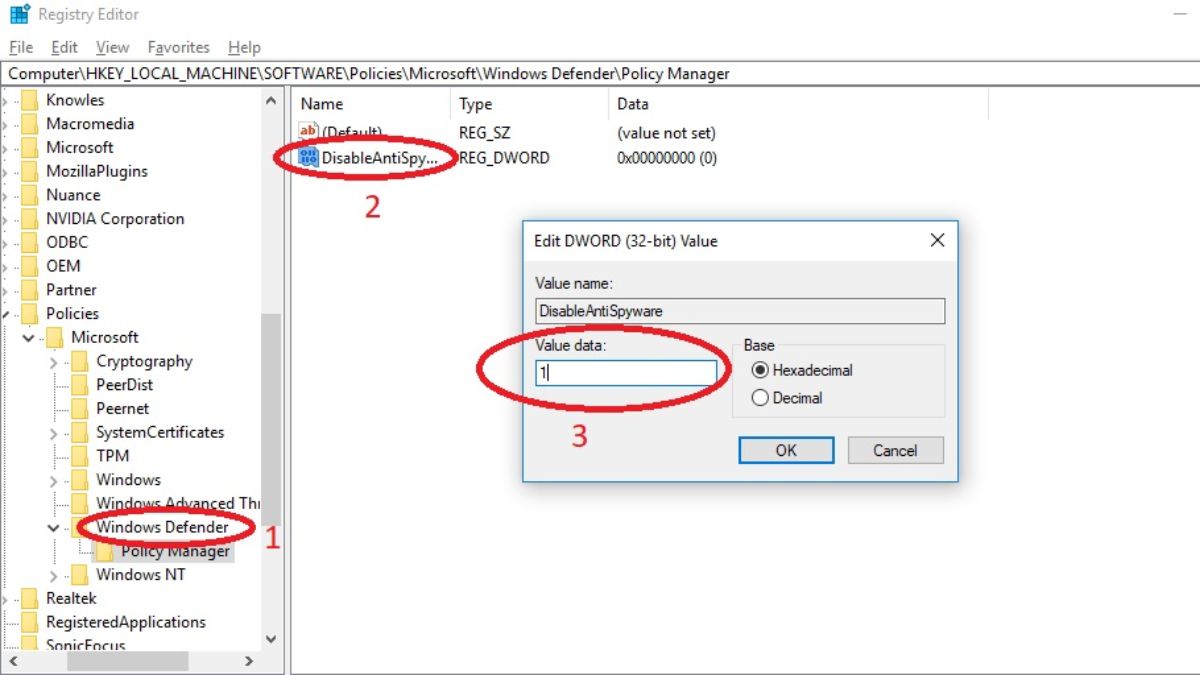Open the Favorites menu
1200x675 pixels.
(178, 47)
